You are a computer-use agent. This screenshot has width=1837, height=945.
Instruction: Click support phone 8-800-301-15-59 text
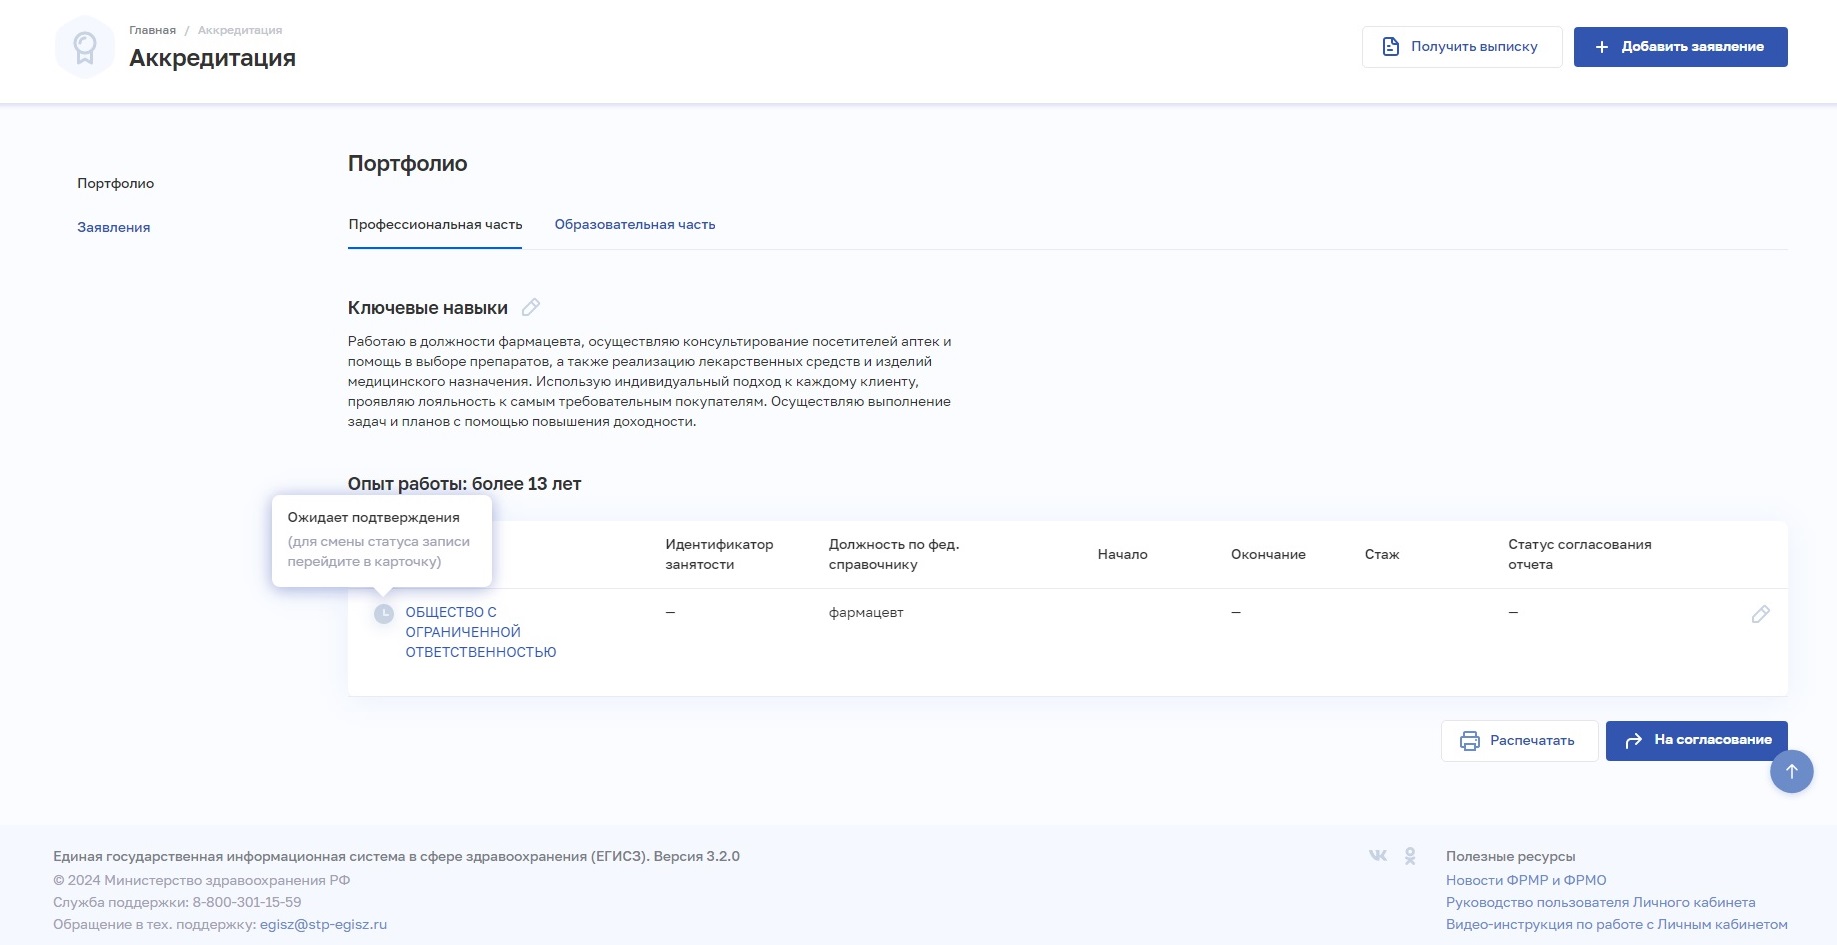pos(247,902)
